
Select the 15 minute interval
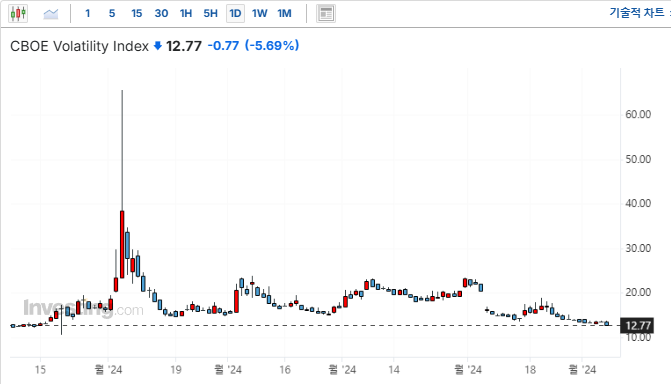click(x=137, y=14)
